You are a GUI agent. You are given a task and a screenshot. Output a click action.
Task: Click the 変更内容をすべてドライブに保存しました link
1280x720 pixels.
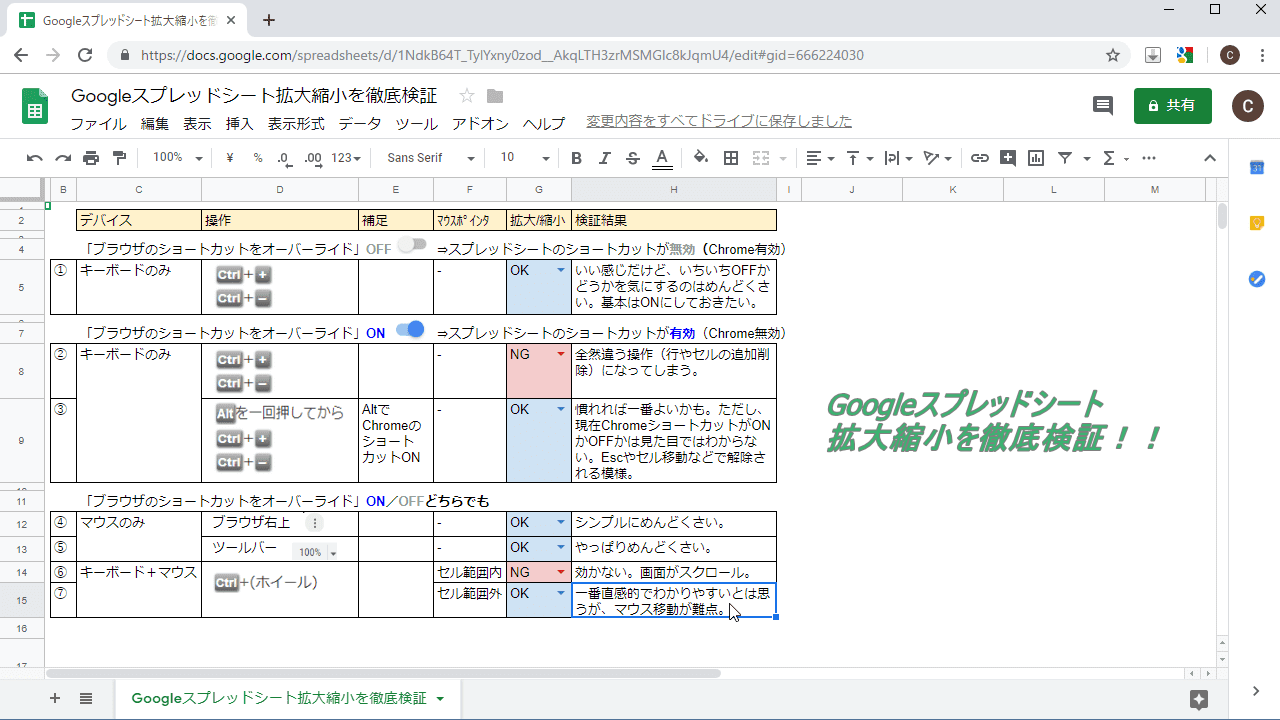pyautogui.click(x=719, y=121)
